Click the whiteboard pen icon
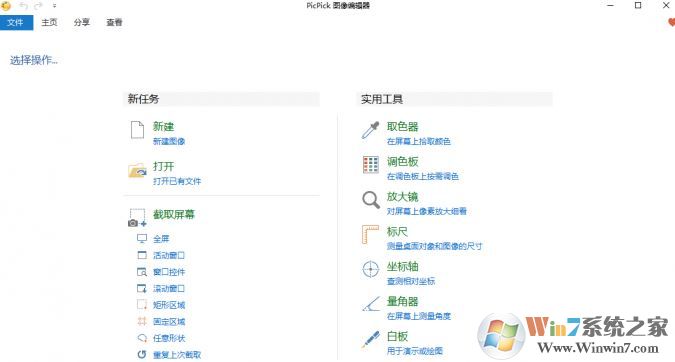 click(371, 339)
